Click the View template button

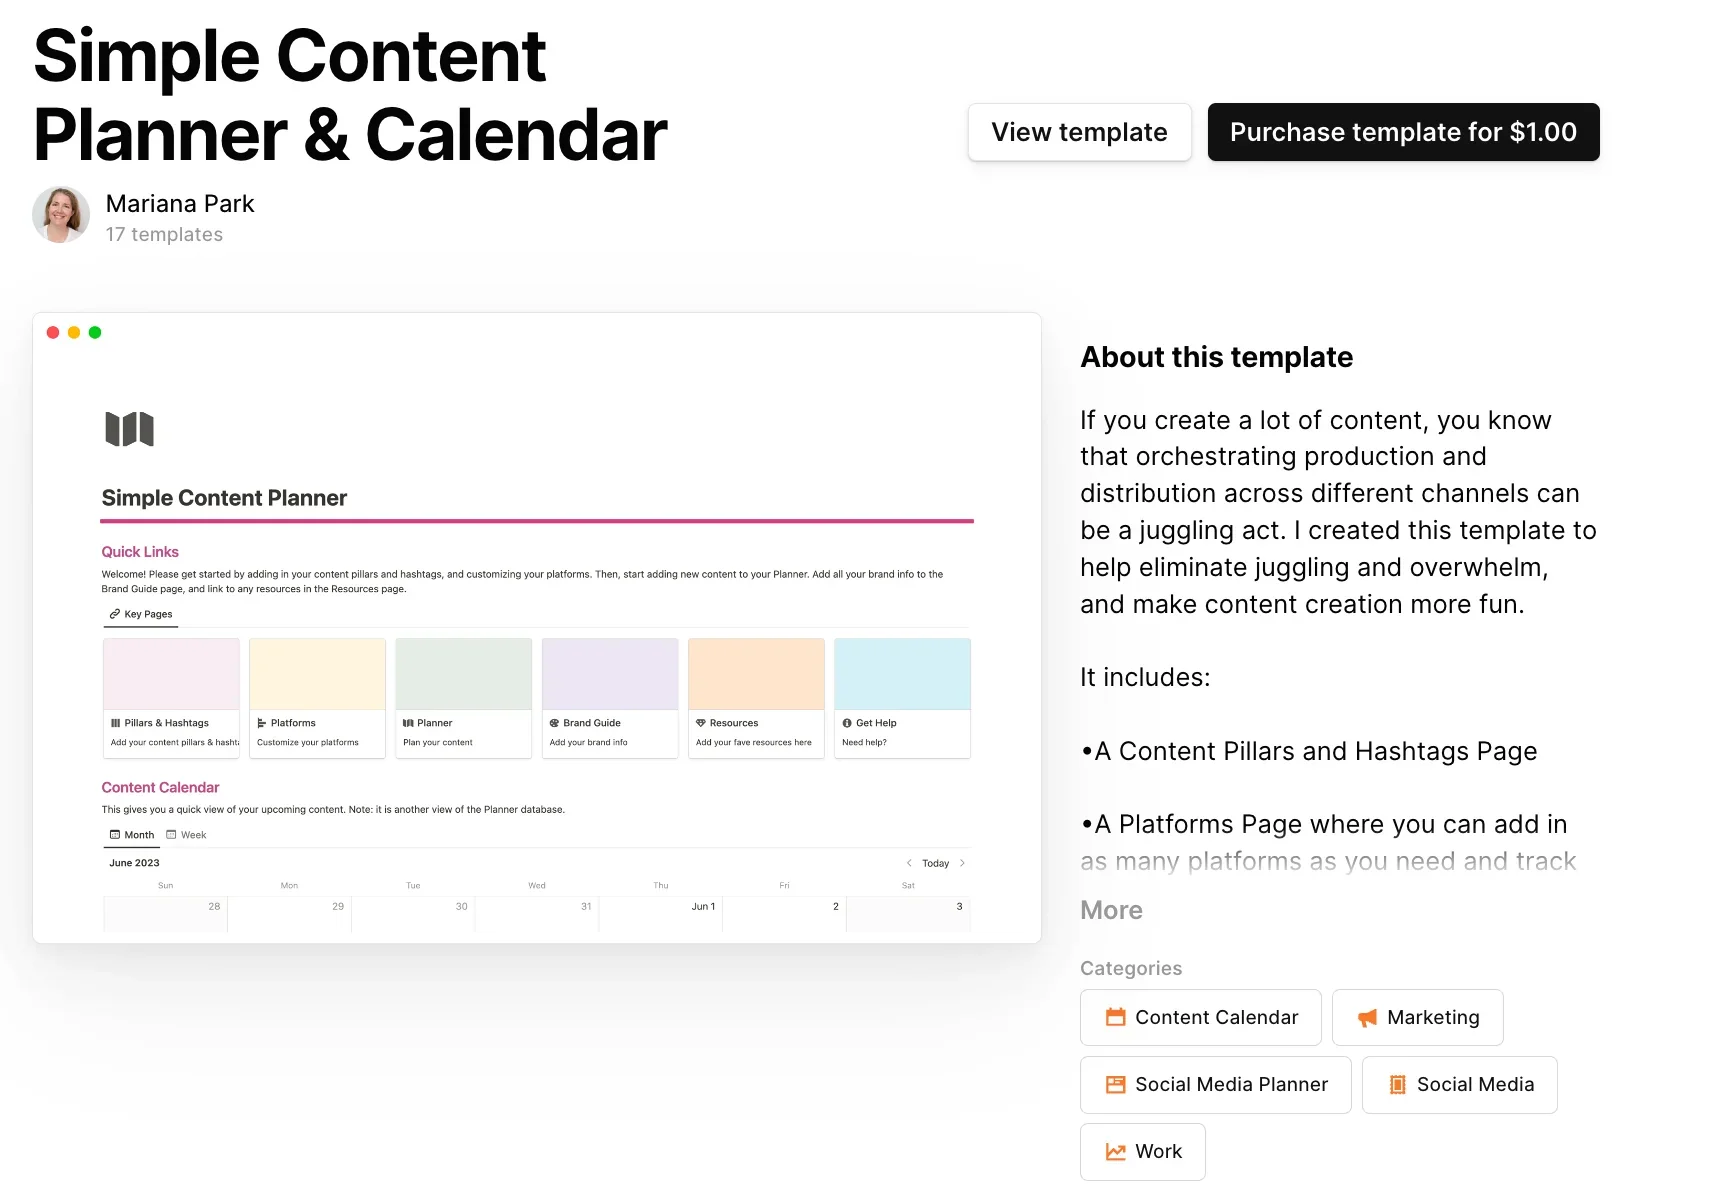click(x=1079, y=132)
